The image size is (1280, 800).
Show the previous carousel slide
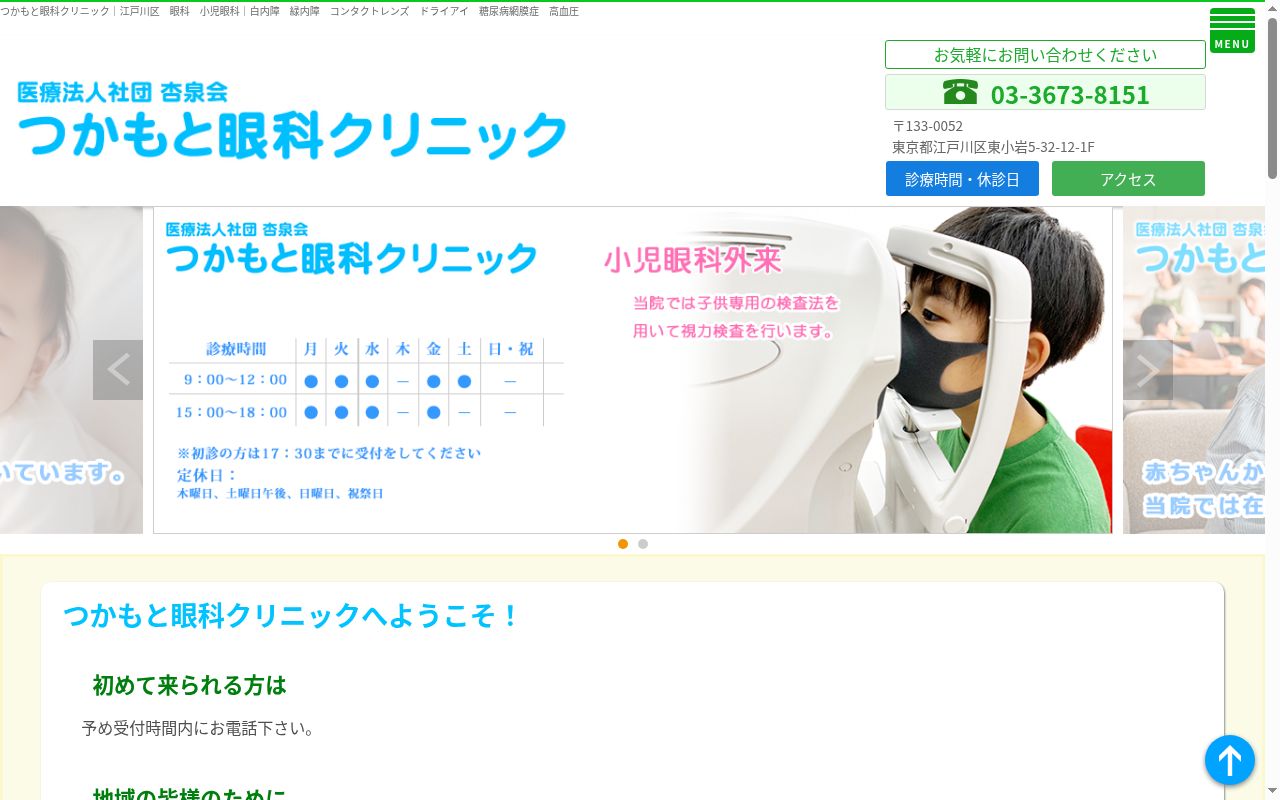click(x=118, y=370)
